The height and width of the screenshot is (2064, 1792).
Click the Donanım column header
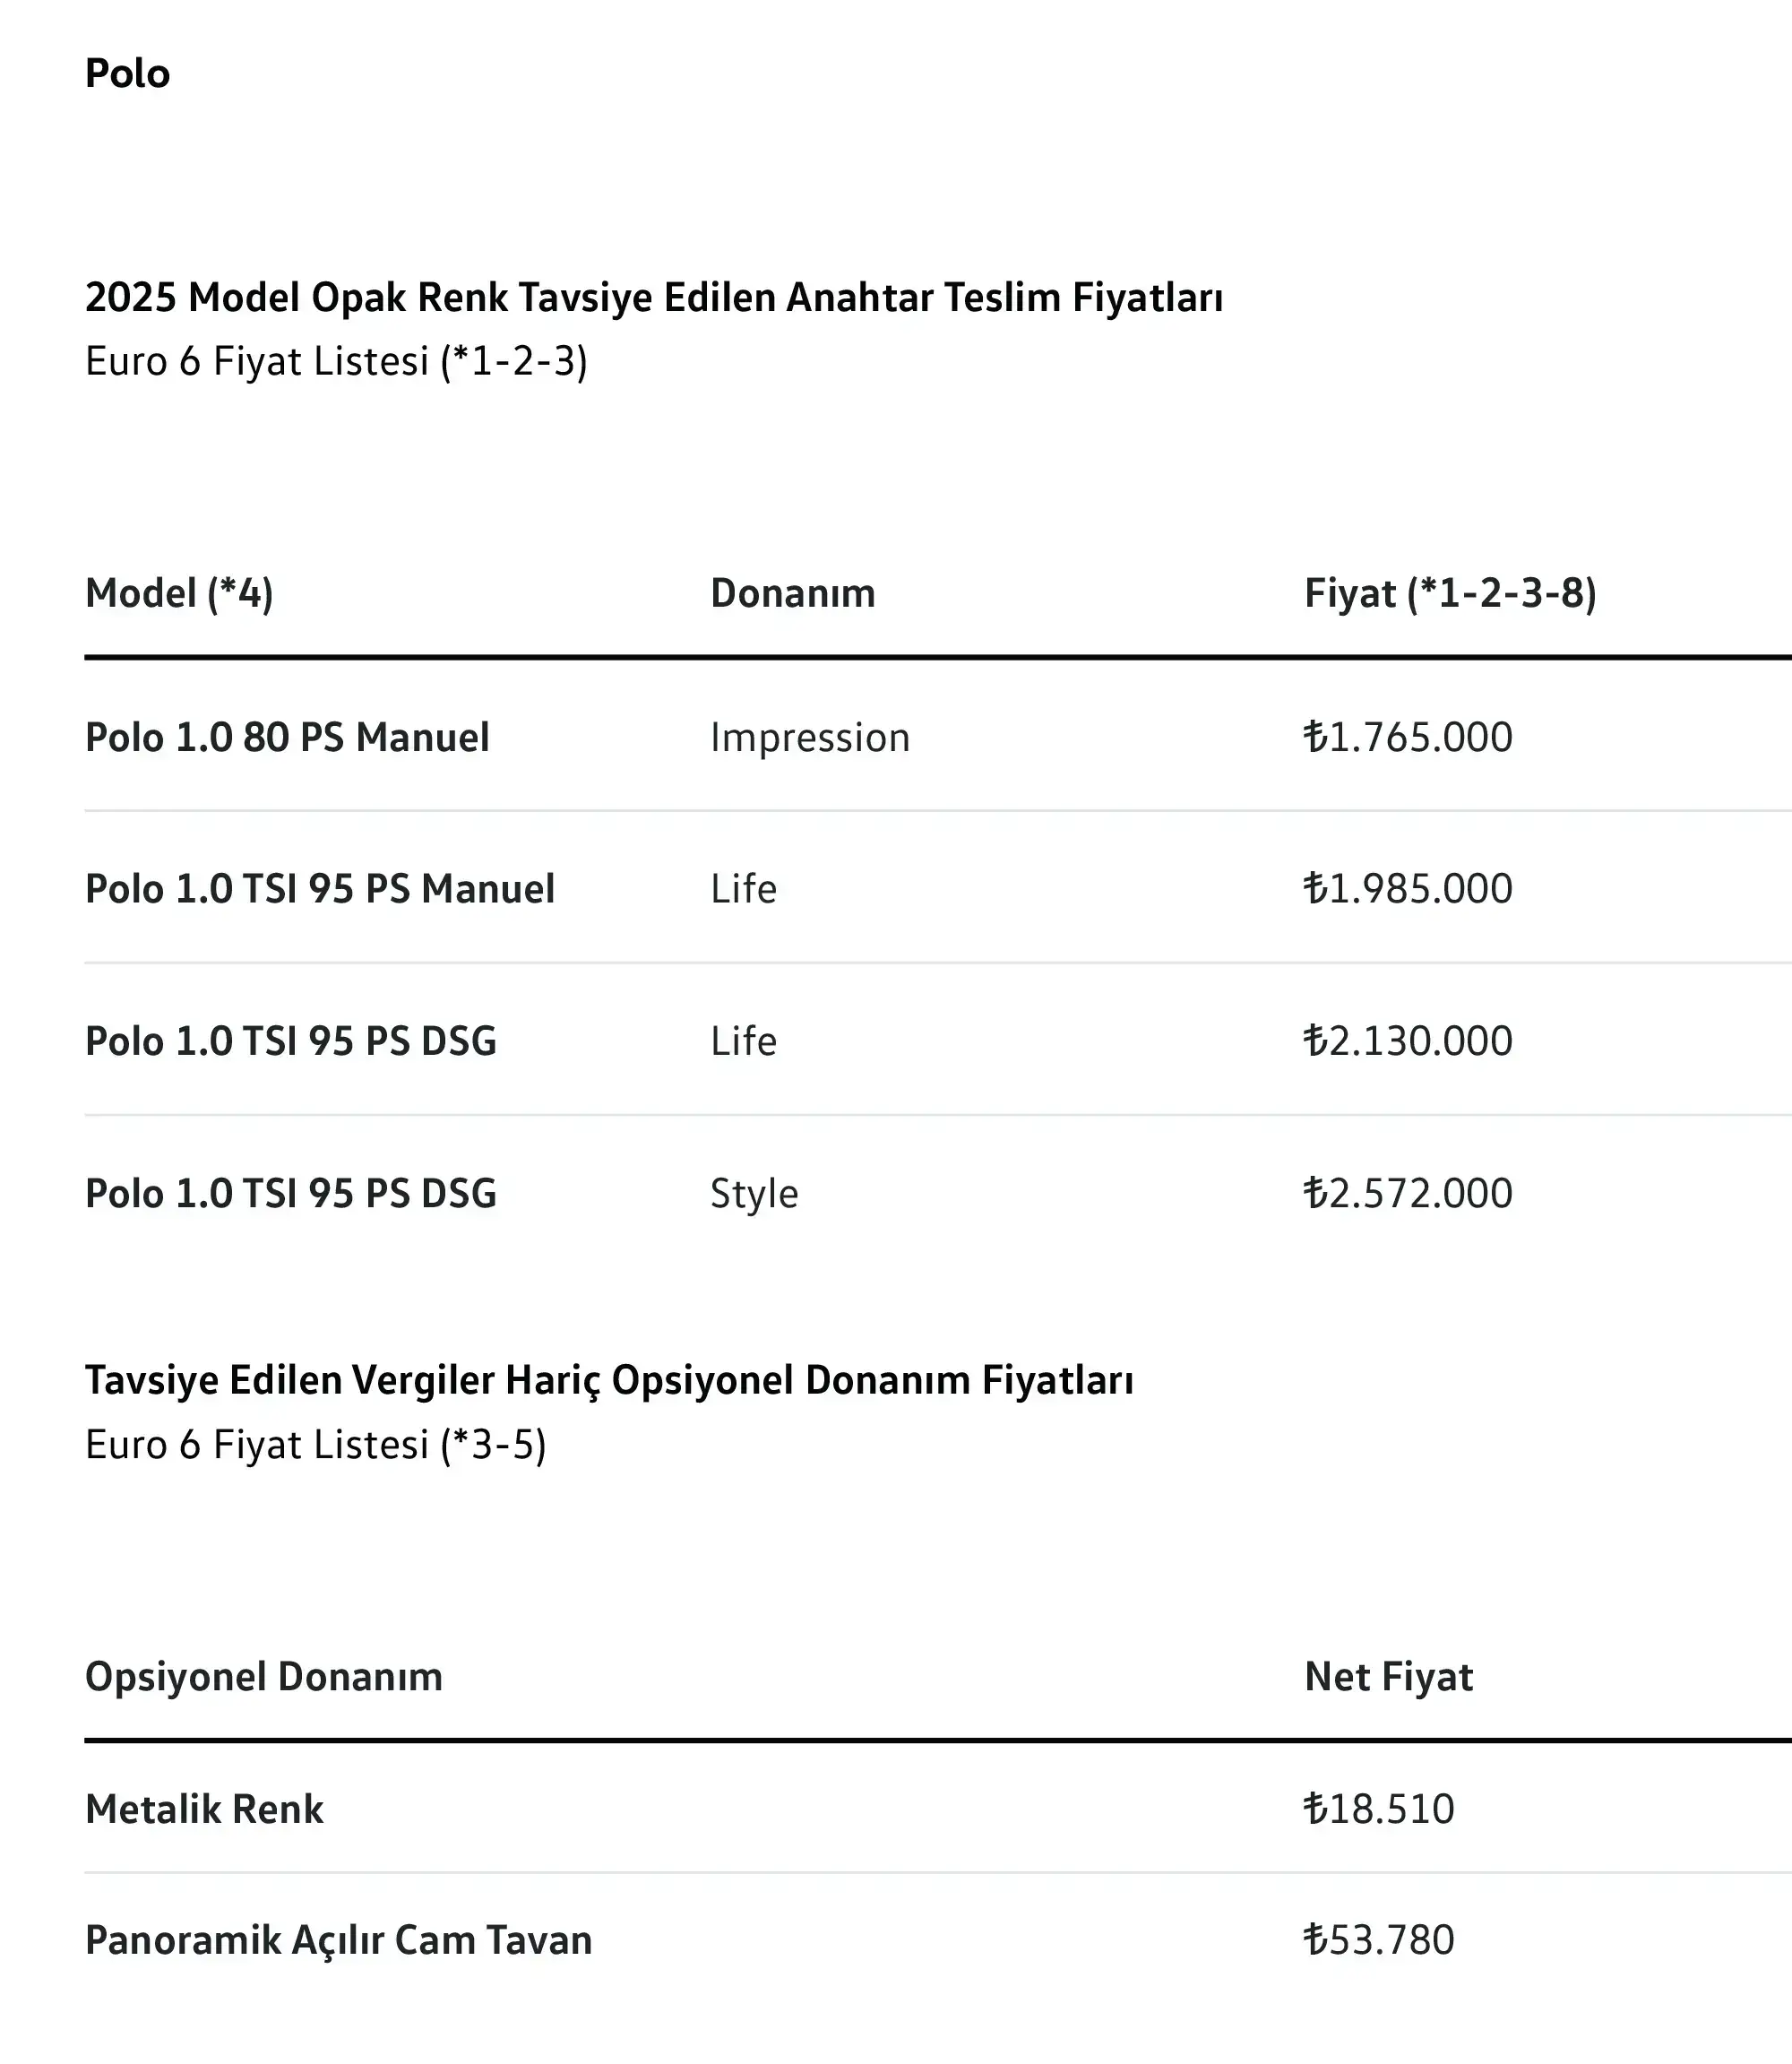tap(793, 593)
